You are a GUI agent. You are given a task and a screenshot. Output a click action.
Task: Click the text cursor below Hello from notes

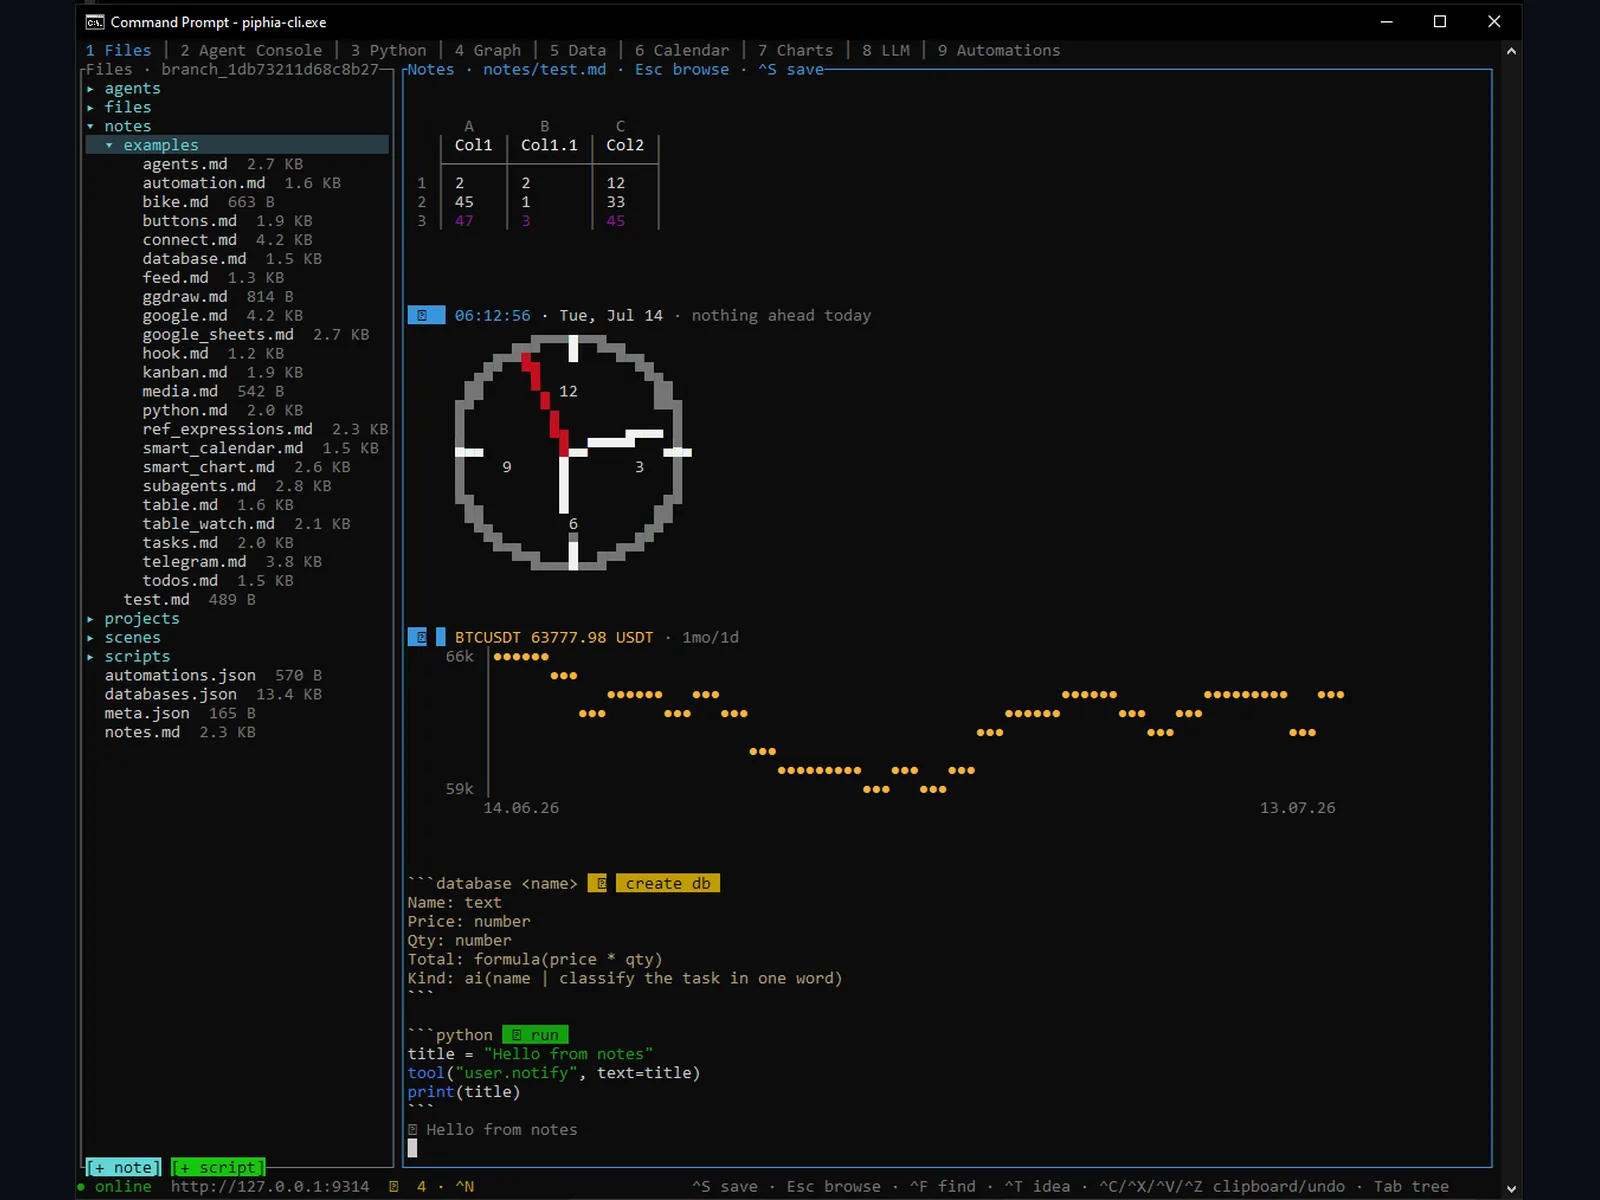[x=412, y=1149]
